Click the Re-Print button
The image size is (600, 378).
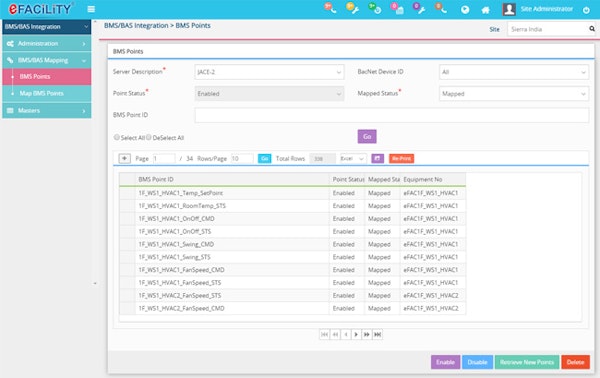(401, 158)
